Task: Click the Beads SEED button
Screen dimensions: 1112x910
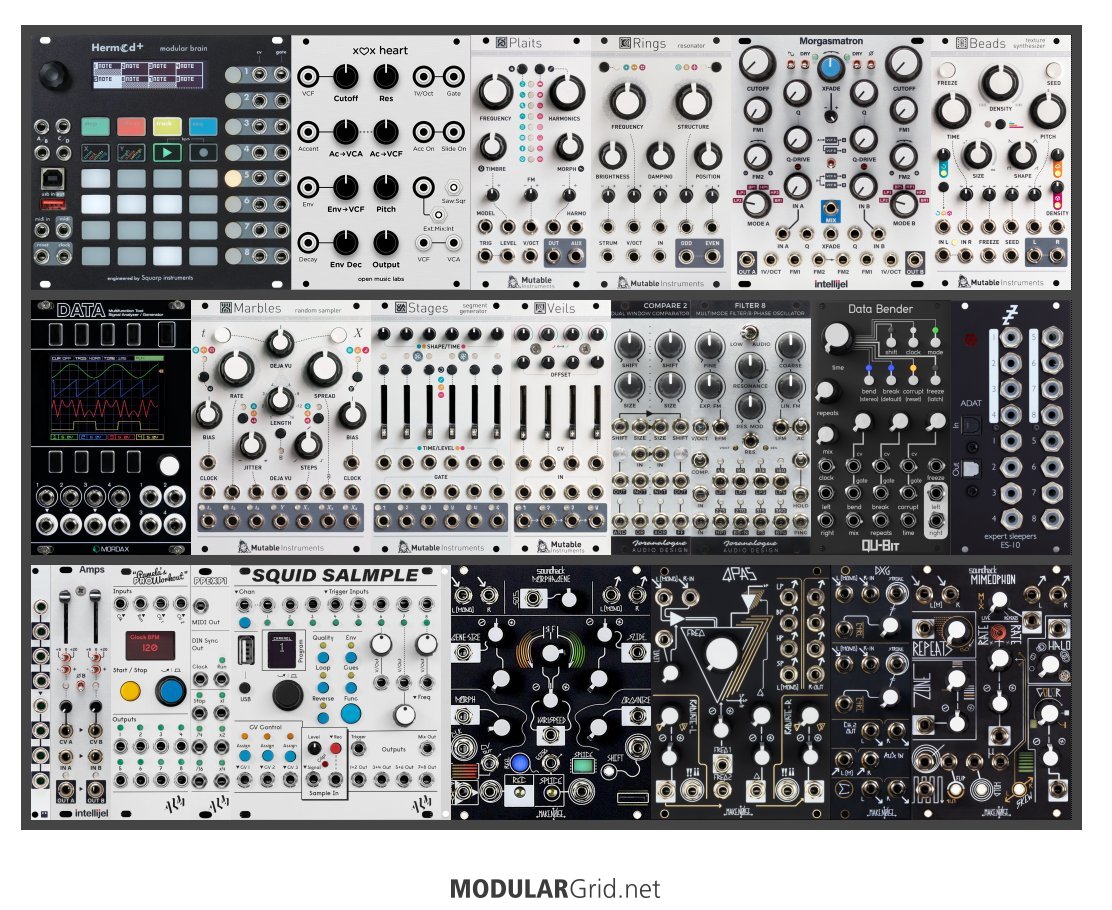Action: click(x=1053, y=70)
